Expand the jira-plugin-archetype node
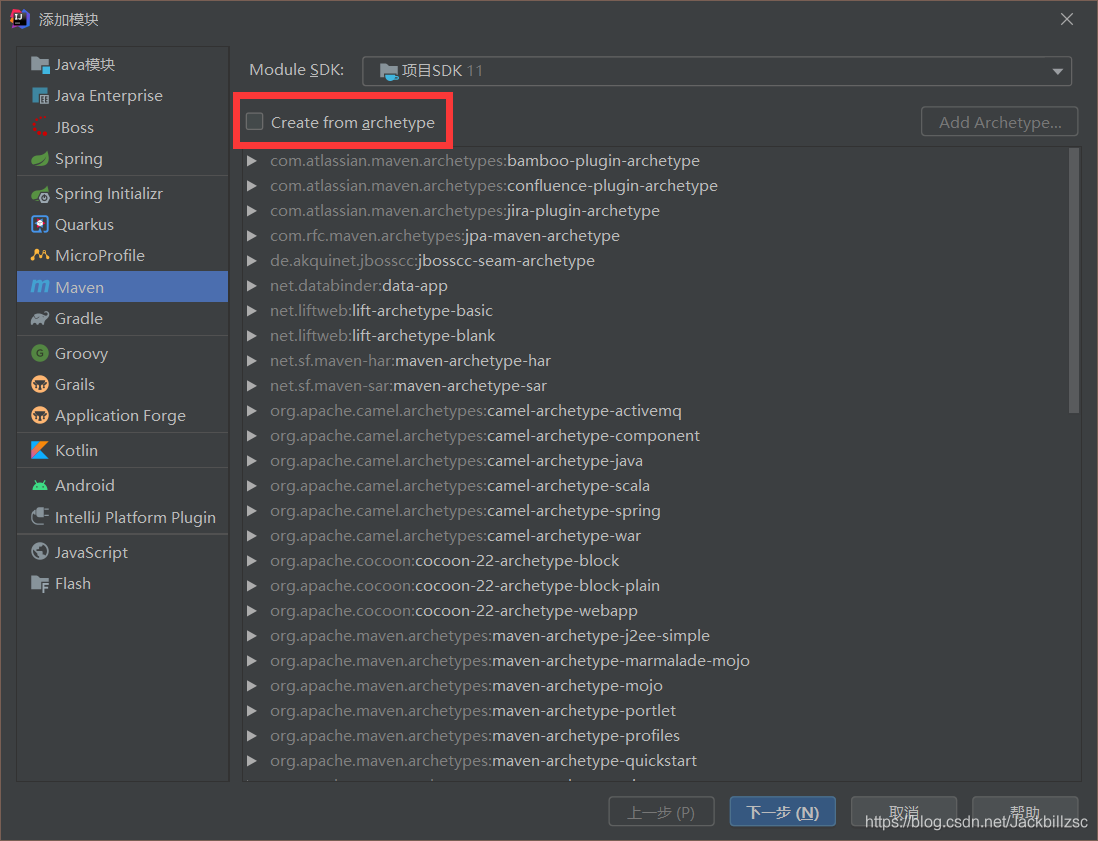This screenshot has height=841, width=1098. pos(252,211)
